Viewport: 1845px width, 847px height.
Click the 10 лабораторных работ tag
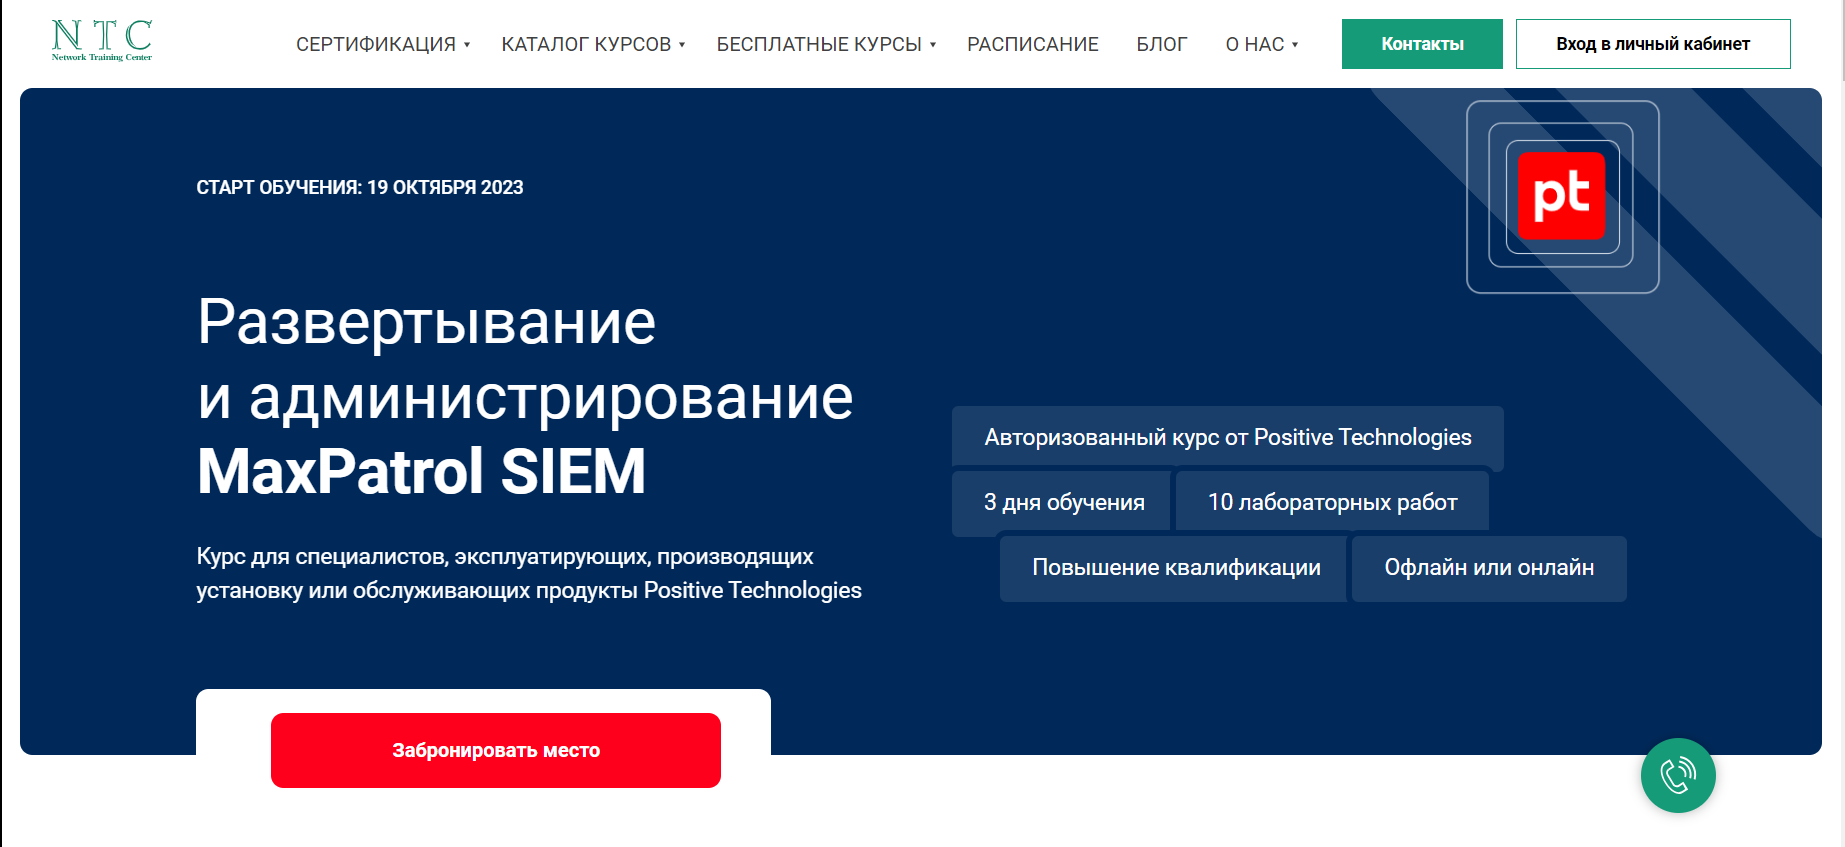pyautogui.click(x=1332, y=502)
